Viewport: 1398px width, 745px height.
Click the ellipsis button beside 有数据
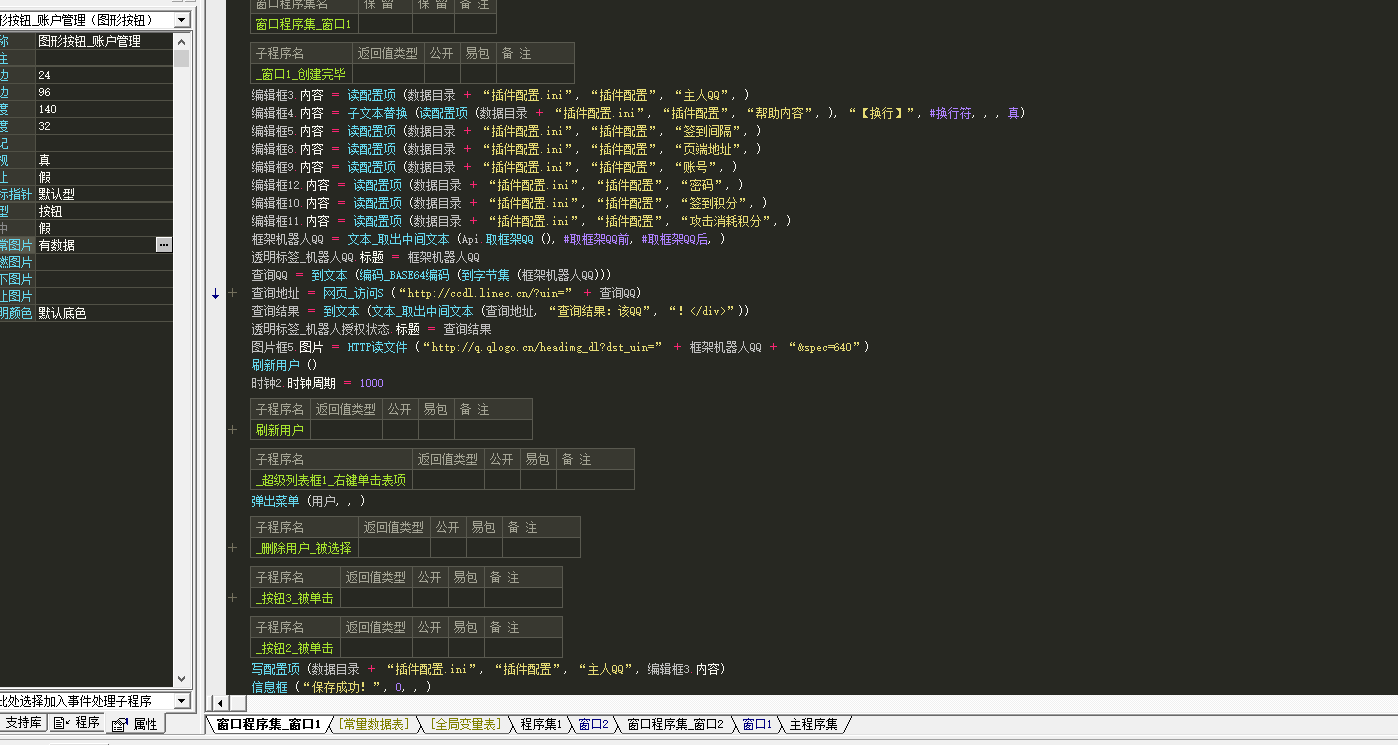click(x=164, y=245)
